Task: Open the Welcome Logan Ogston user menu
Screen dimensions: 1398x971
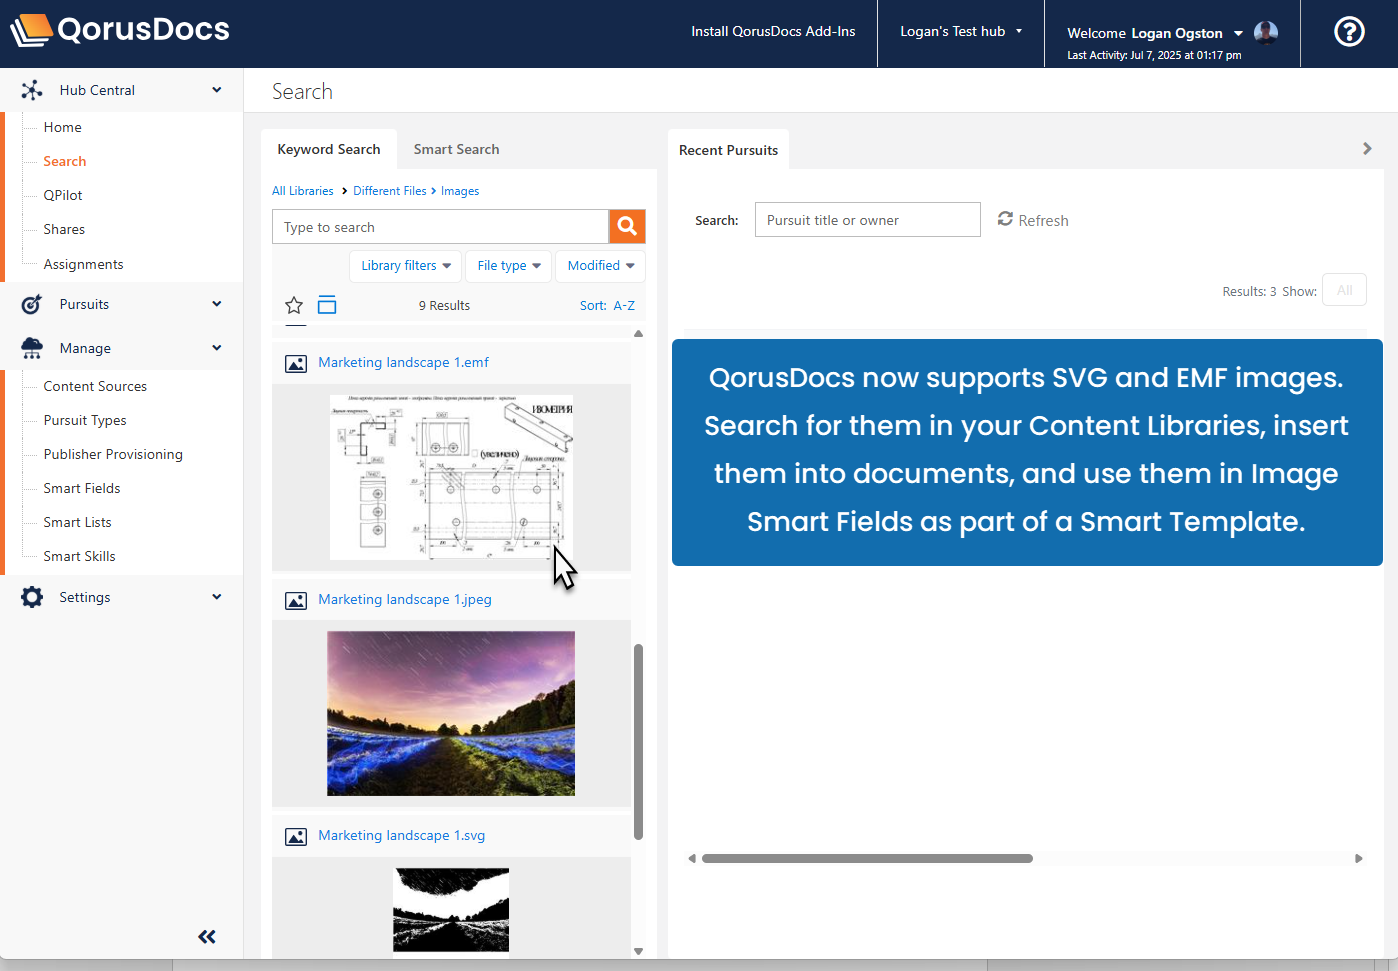Action: [x=1154, y=33]
